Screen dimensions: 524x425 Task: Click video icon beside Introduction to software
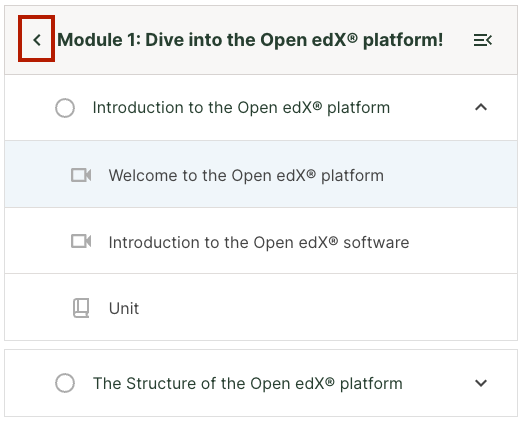tap(81, 241)
